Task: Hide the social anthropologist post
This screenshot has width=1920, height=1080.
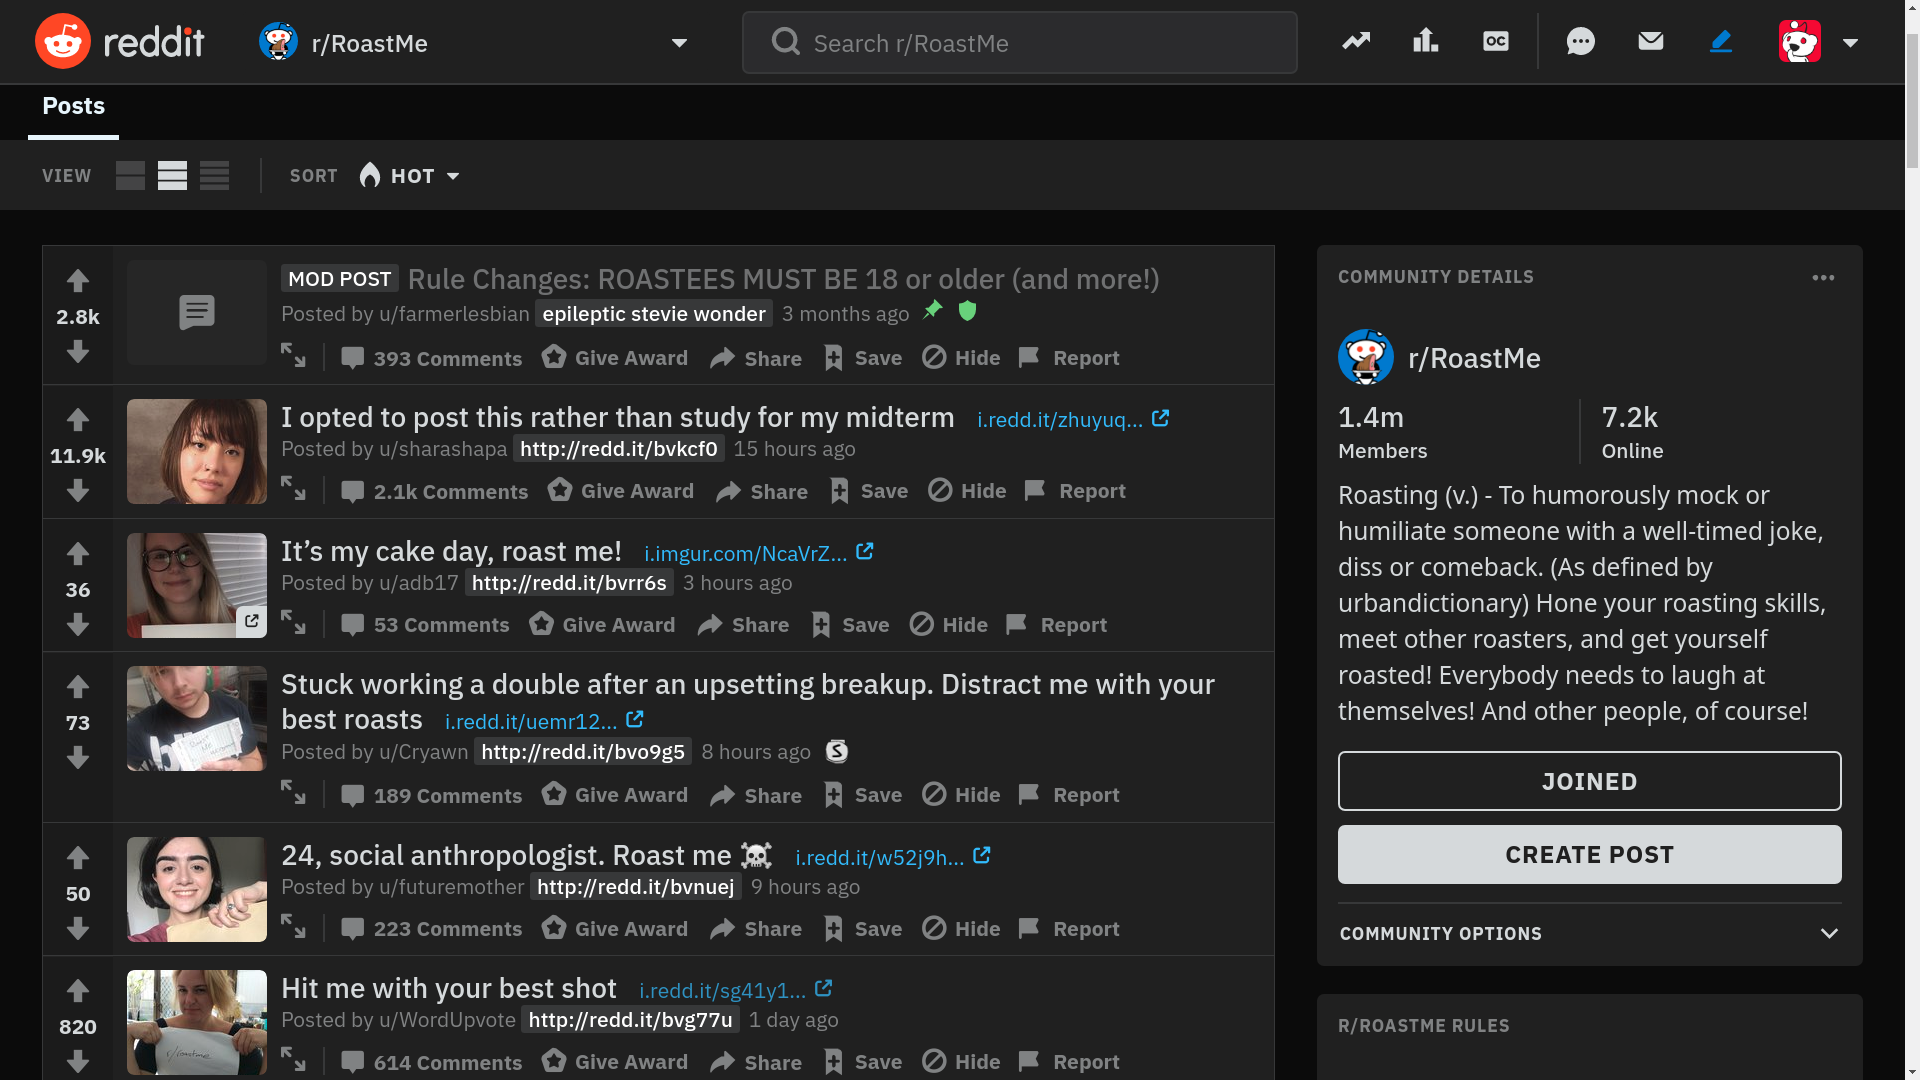Action: (x=960, y=928)
